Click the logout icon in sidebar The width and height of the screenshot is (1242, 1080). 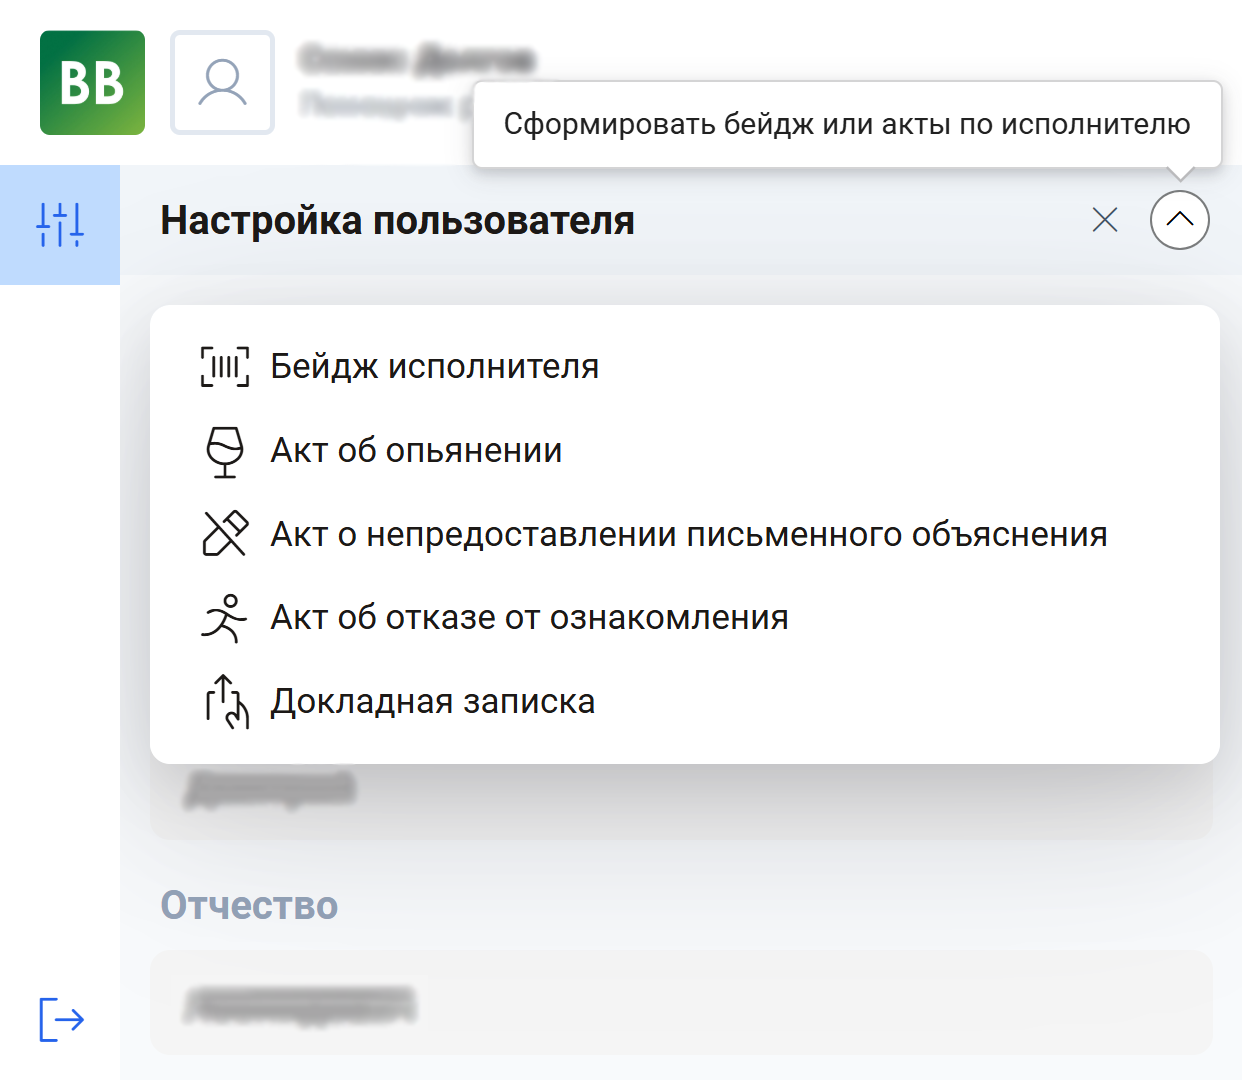pos(61,1019)
